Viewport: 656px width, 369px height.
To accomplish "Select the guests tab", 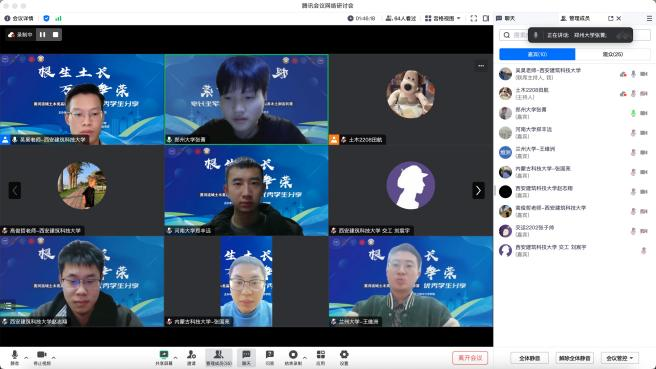I will (x=537, y=54).
